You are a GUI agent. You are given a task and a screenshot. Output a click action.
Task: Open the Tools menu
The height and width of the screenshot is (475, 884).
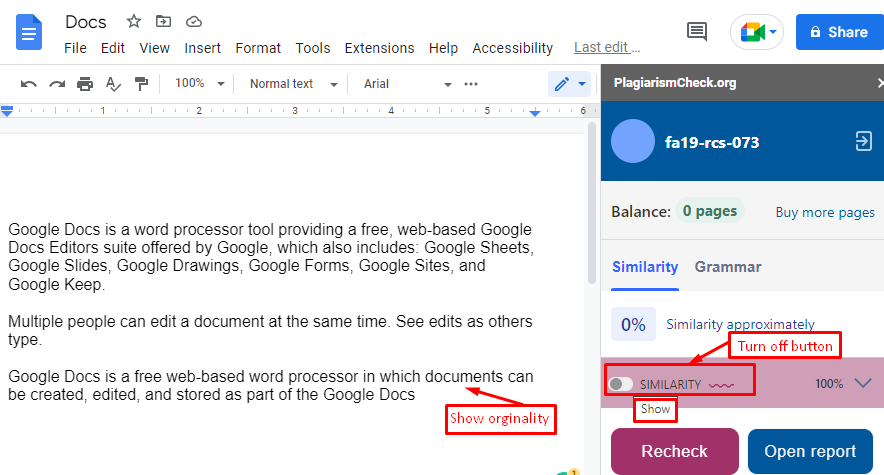313,48
